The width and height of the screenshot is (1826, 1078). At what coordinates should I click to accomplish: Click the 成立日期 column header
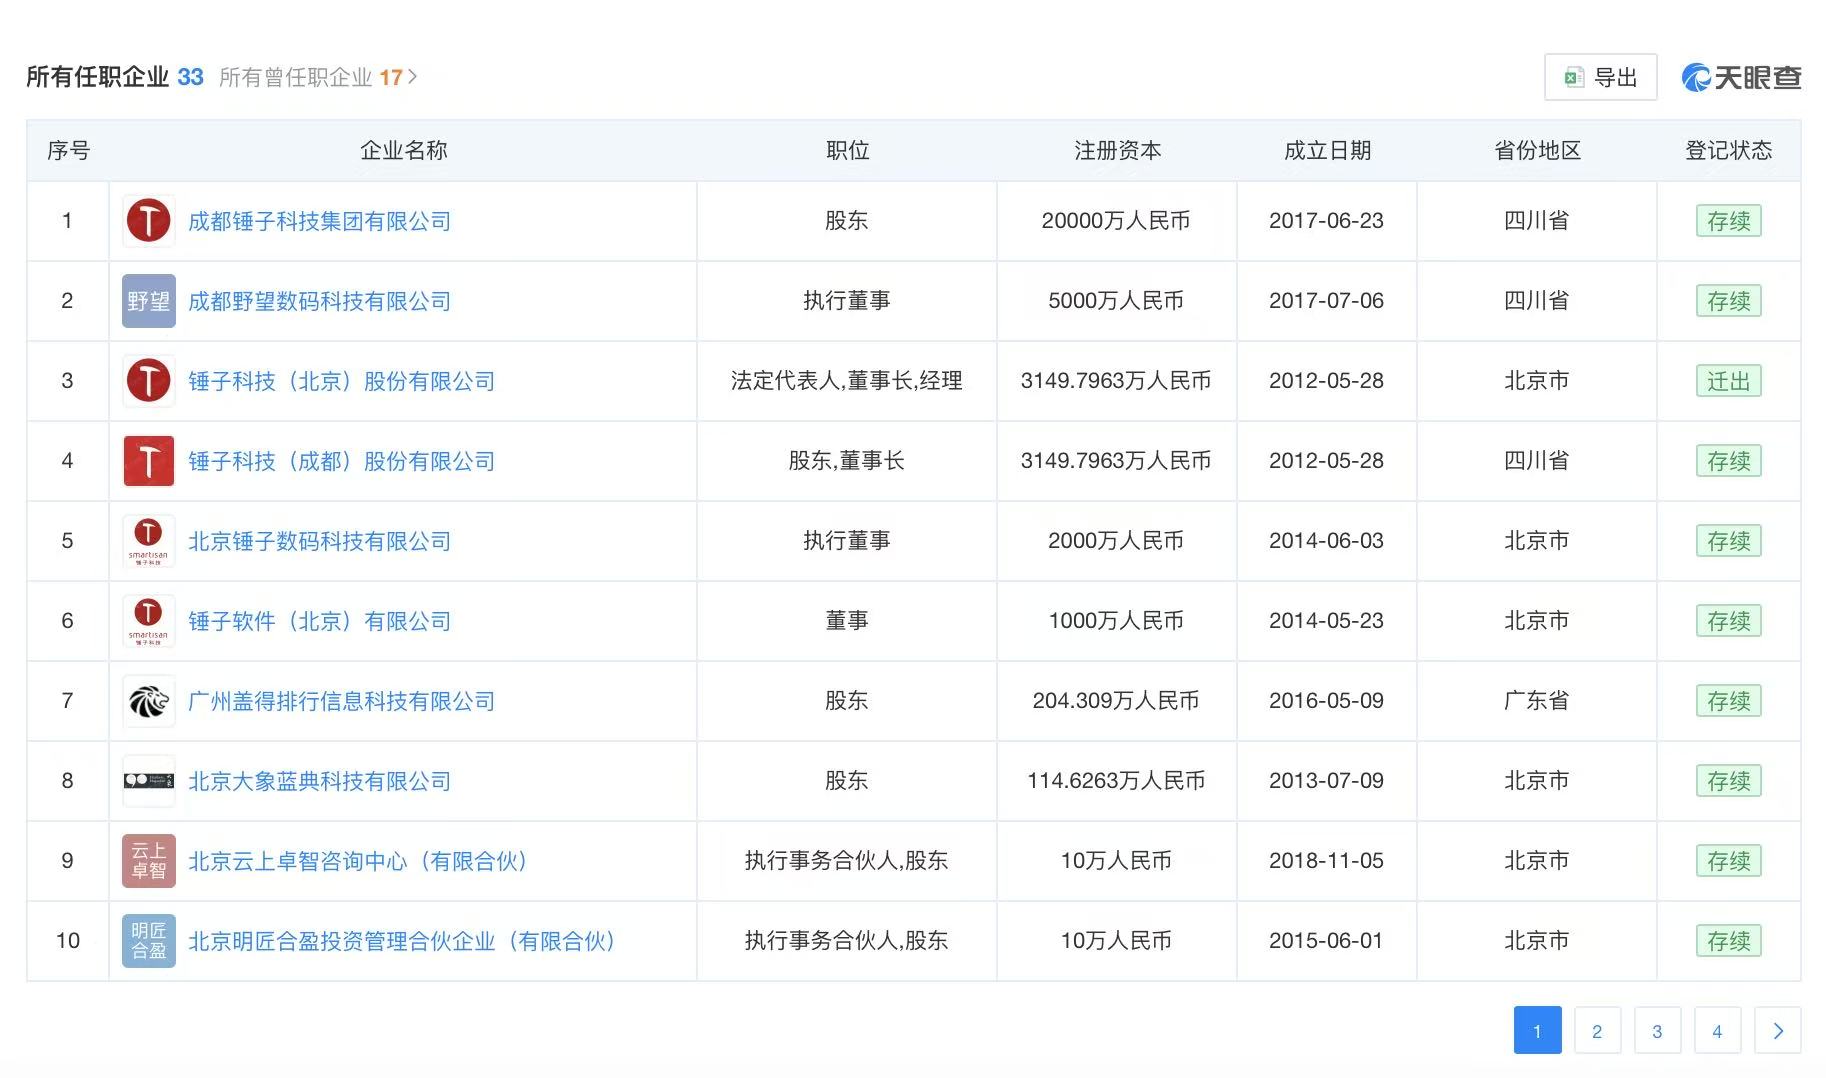1327,151
